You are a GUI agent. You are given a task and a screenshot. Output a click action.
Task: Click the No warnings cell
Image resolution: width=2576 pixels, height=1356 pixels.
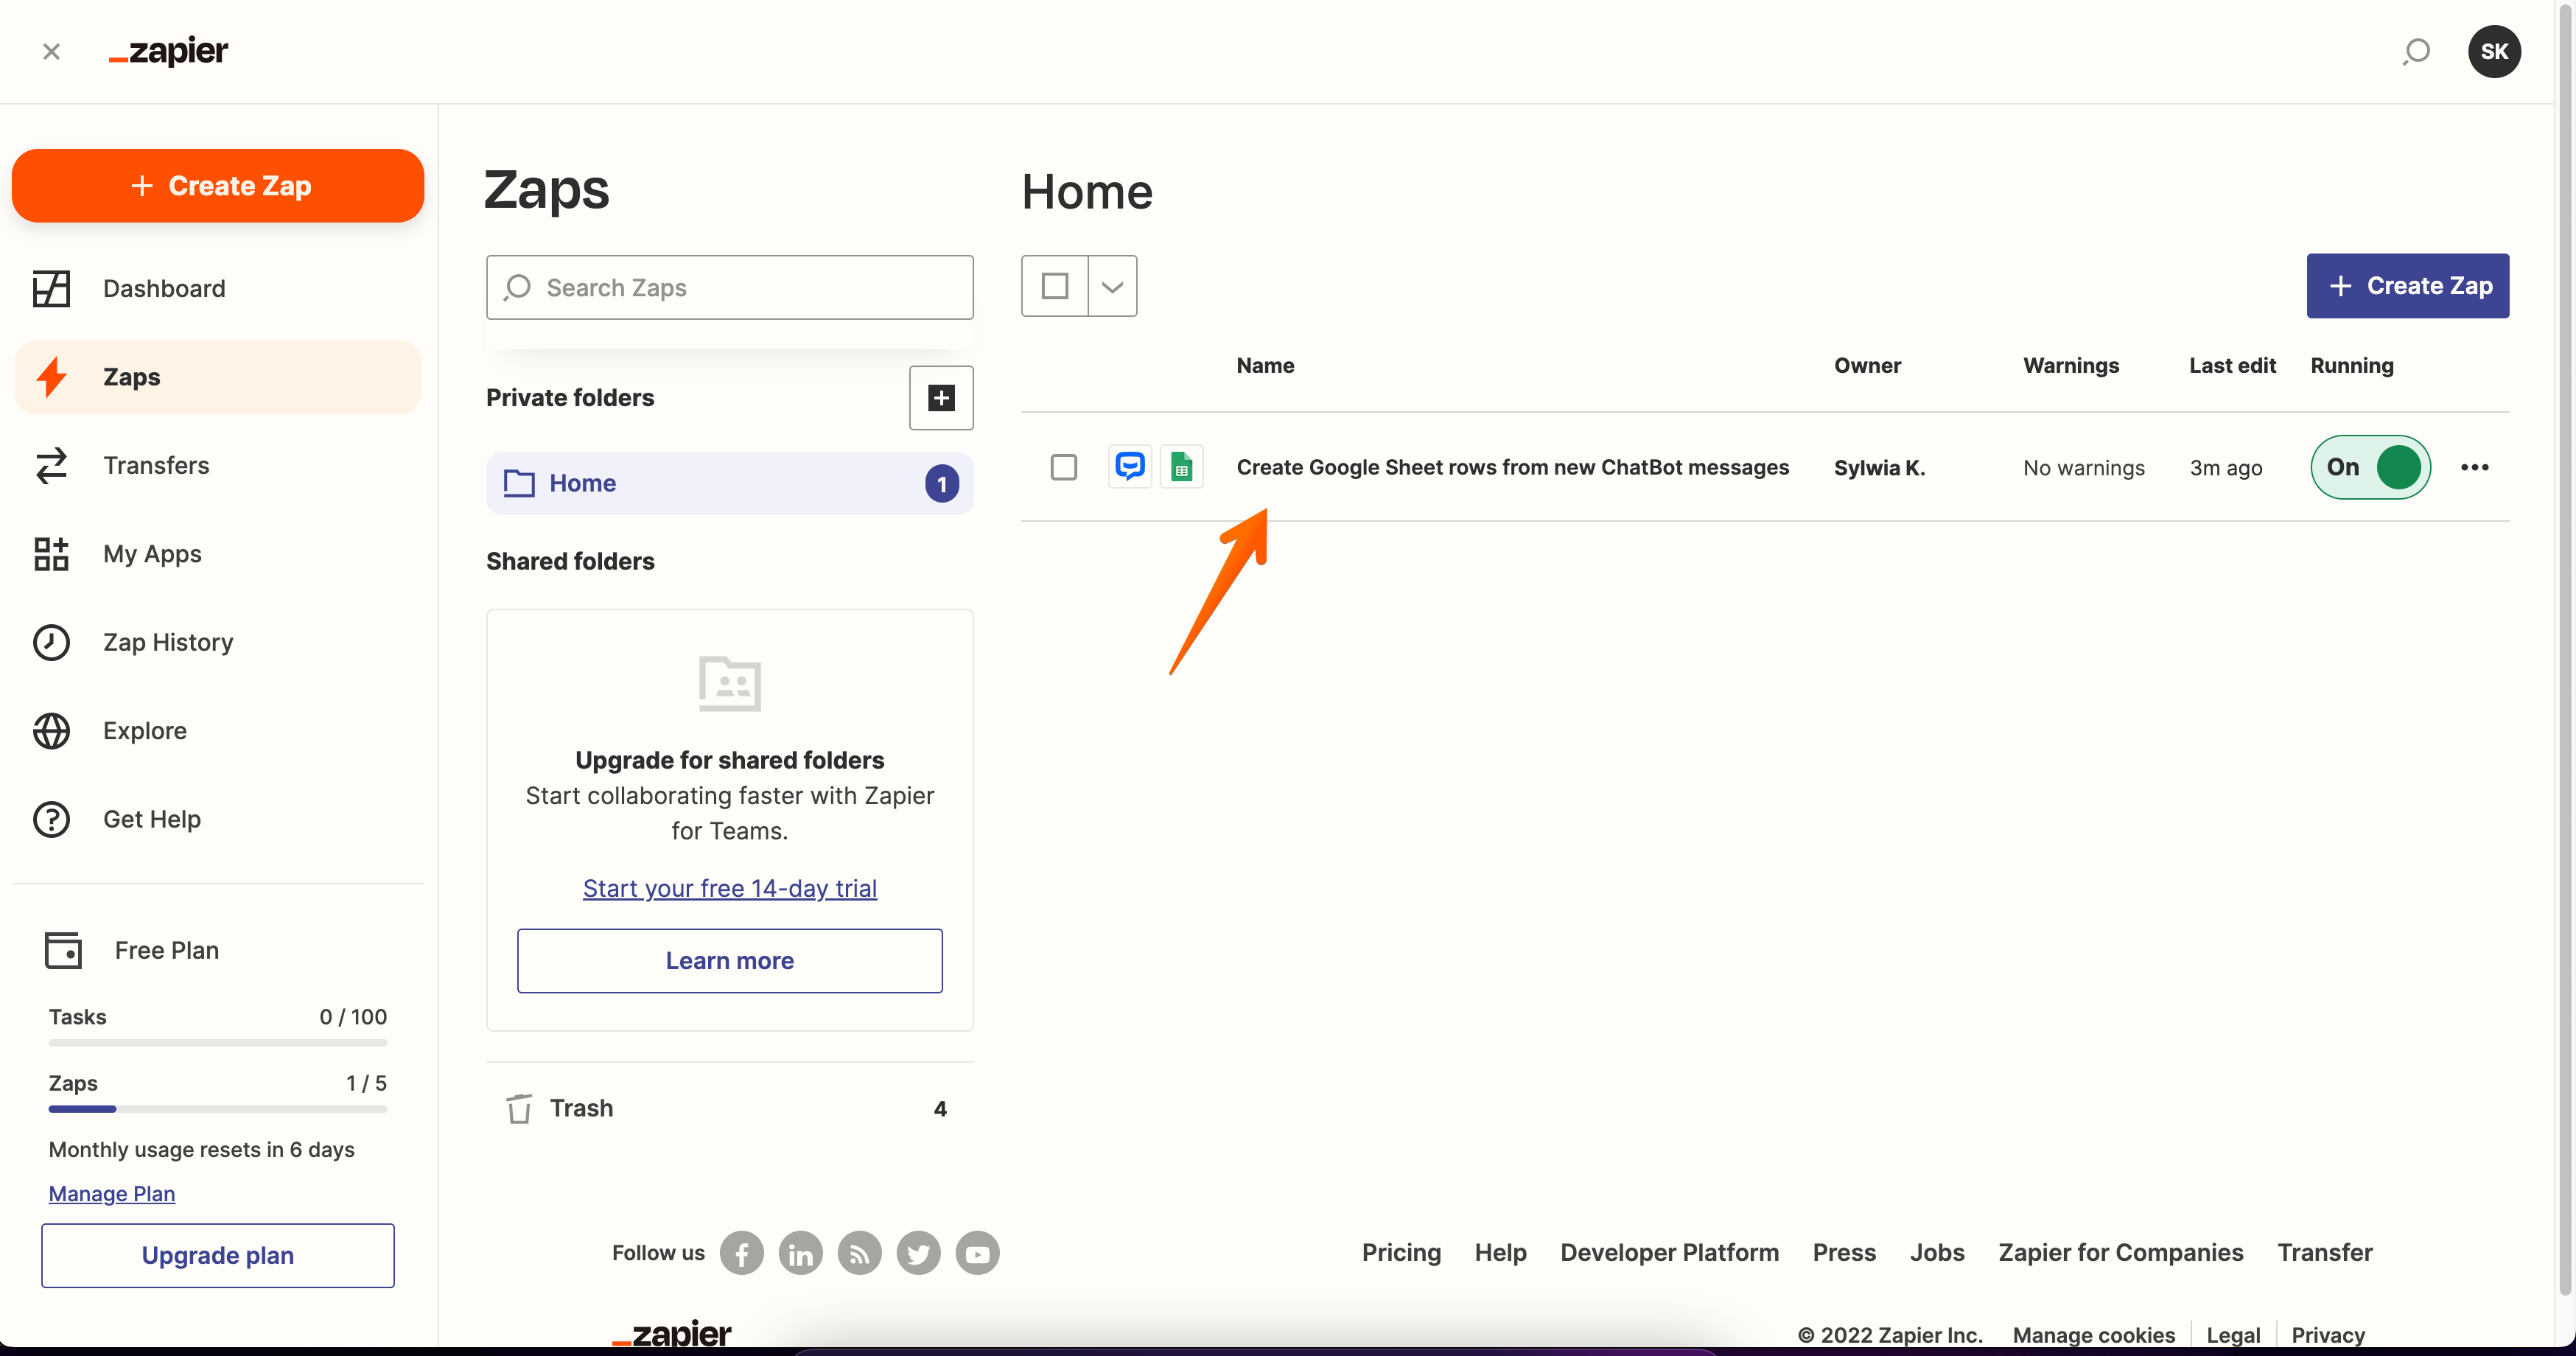[x=2084, y=467]
